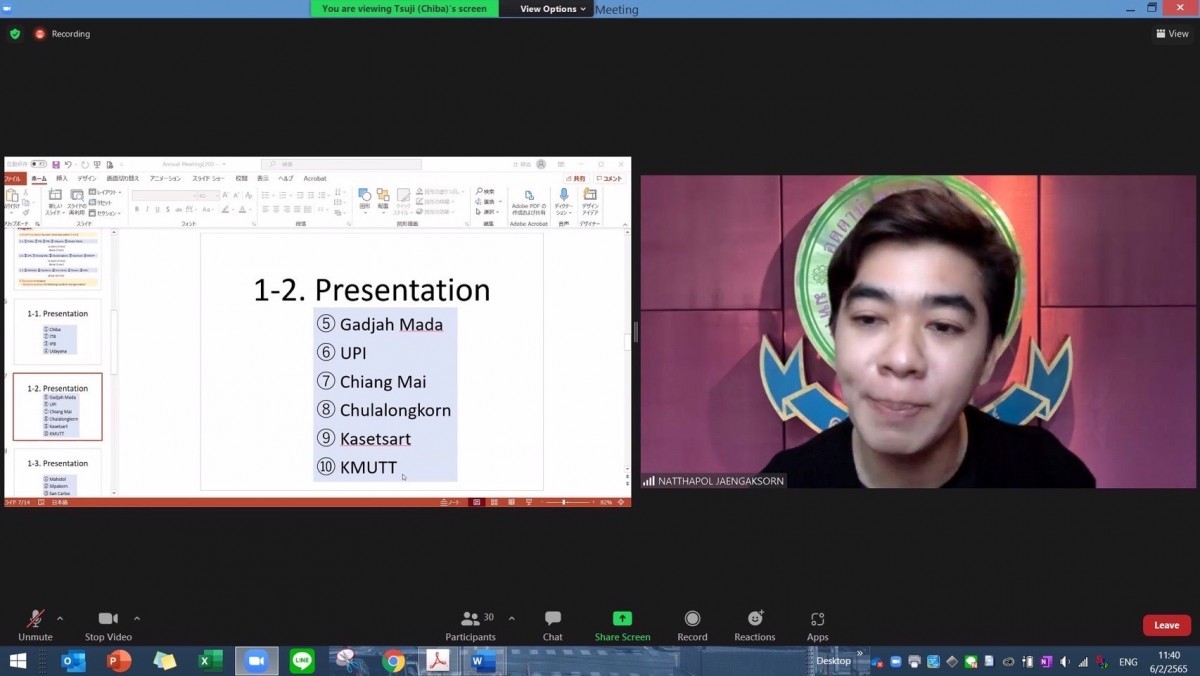Start recording with the Record icon

point(692,619)
